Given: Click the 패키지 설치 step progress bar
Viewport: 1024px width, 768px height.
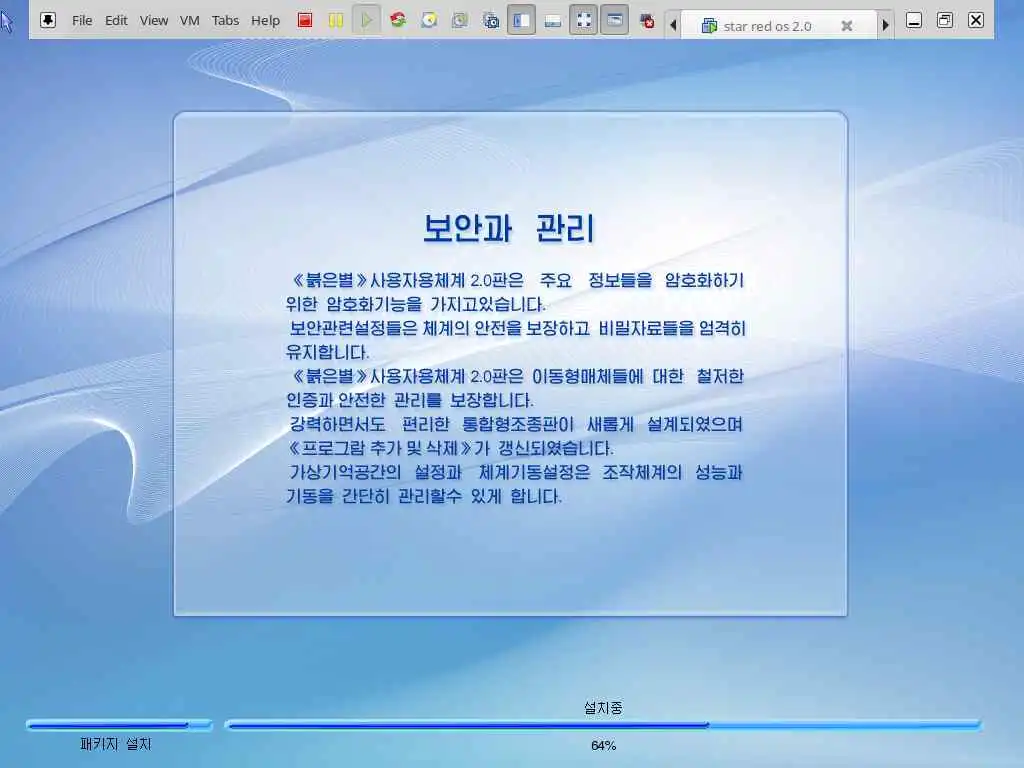Looking at the screenshot, I should pyautogui.click(x=120, y=724).
